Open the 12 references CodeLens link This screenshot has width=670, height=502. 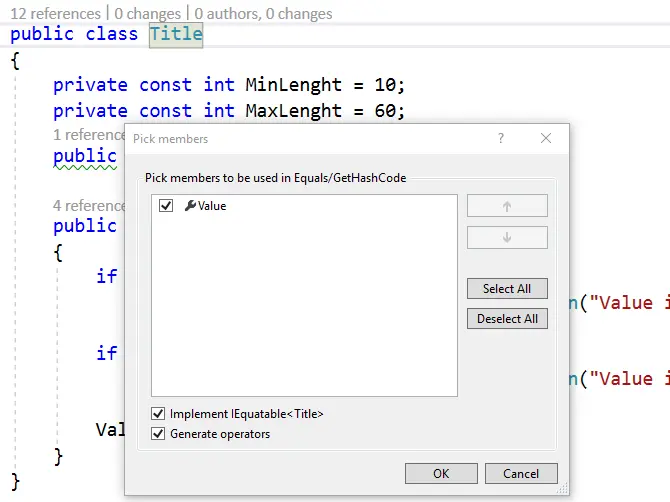coord(56,14)
